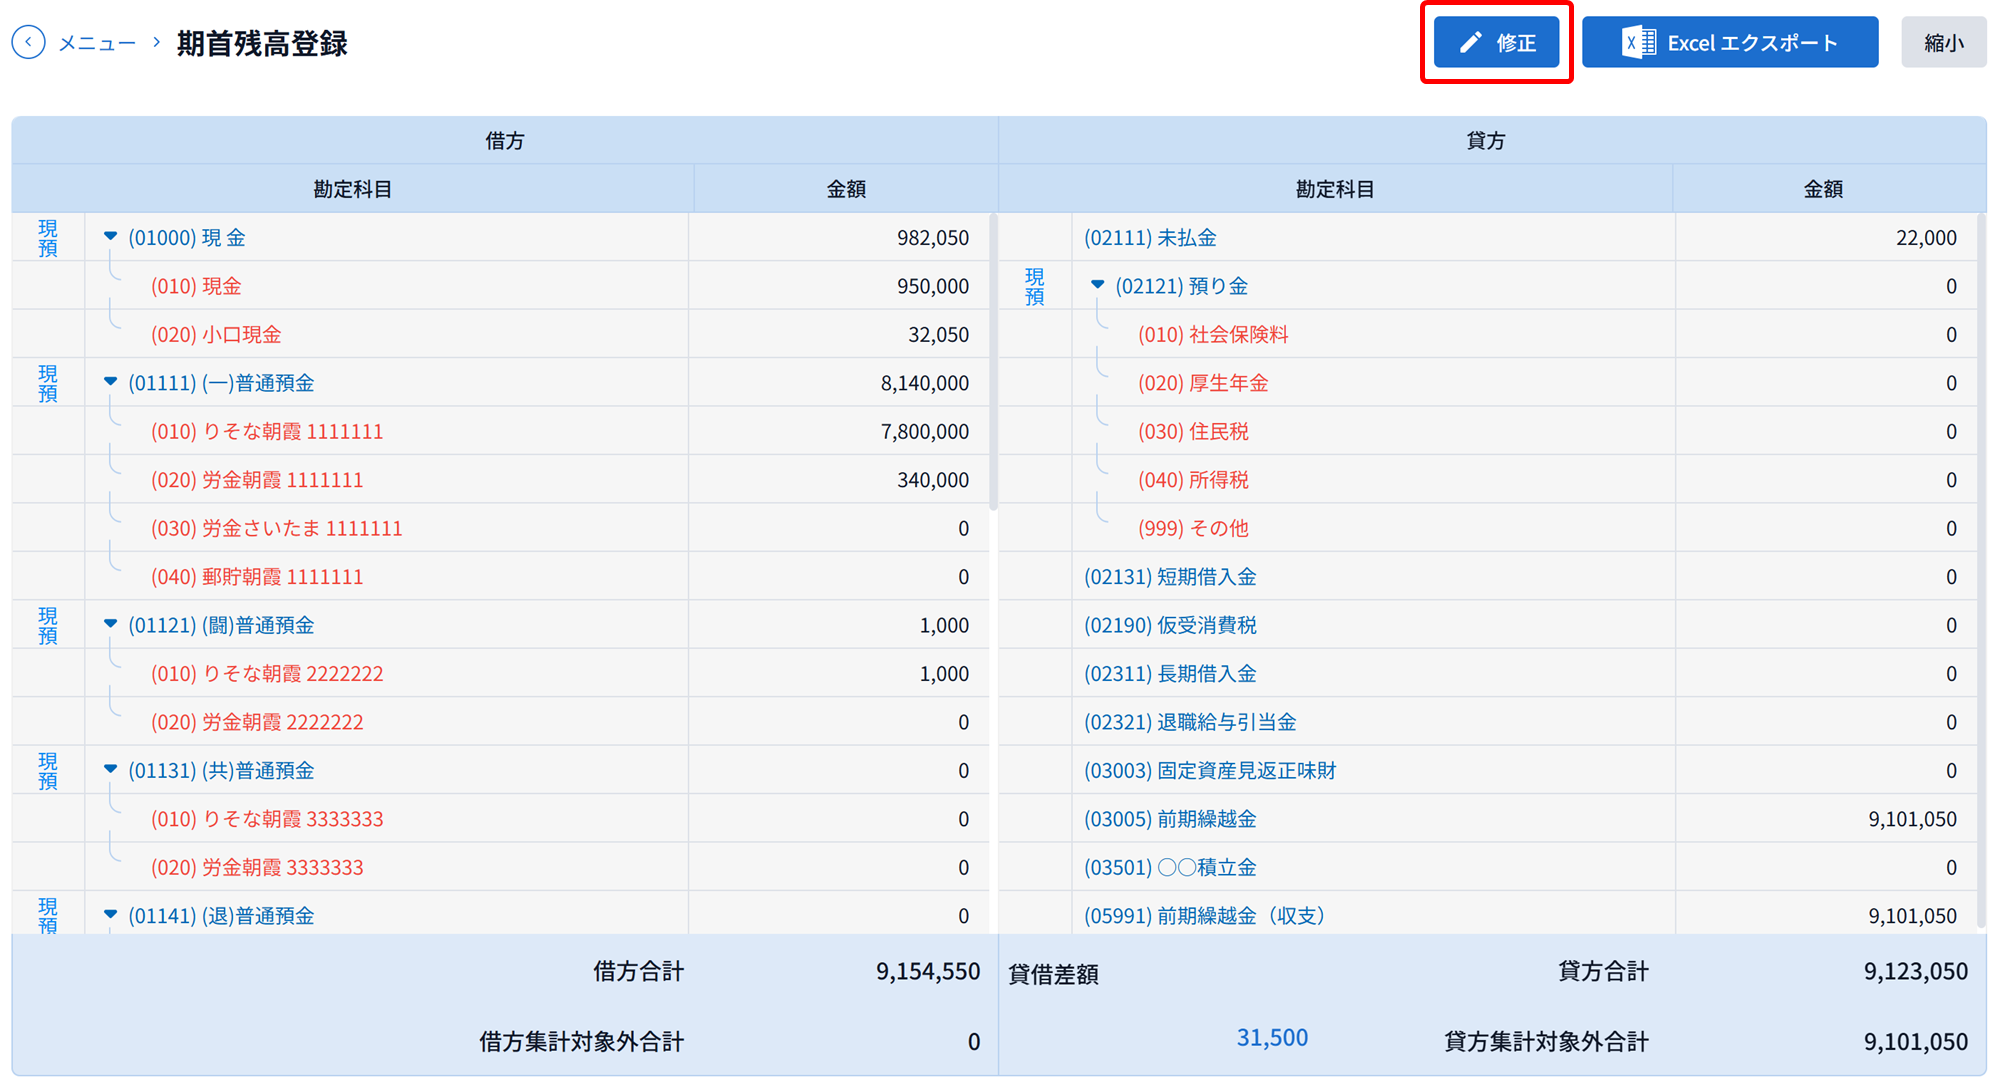Click the 現預 tag beside (01000) 現金

pos(48,238)
